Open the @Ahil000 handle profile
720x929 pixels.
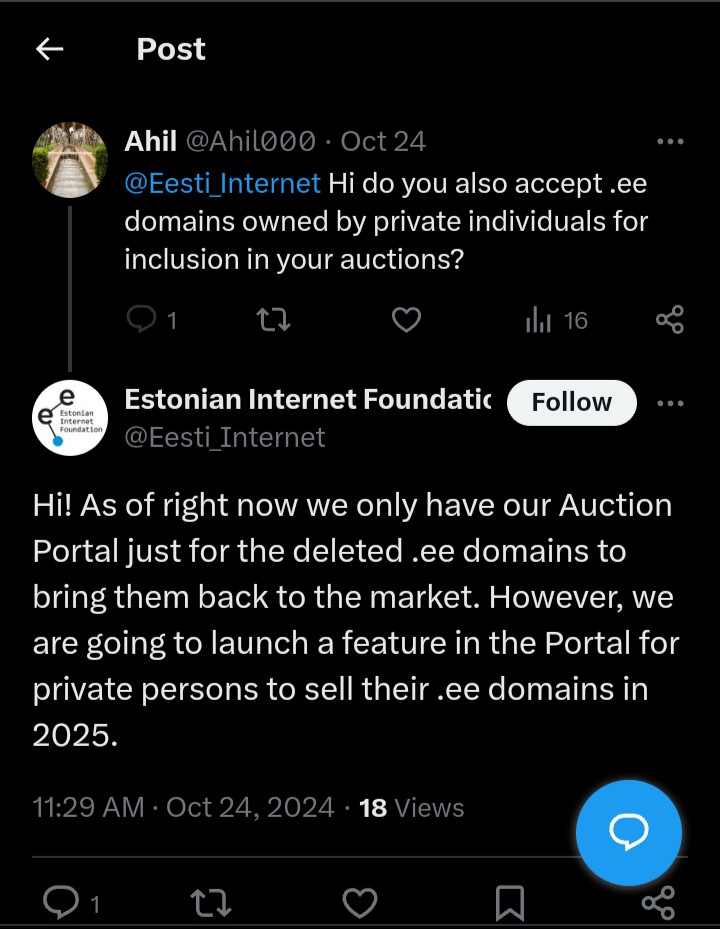coord(251,142)
